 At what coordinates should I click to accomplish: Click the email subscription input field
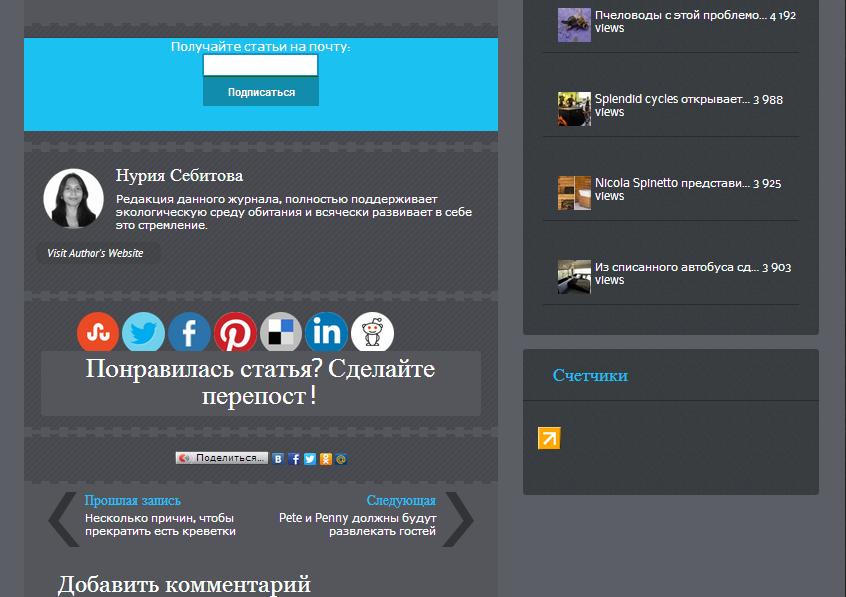[260, 66]
